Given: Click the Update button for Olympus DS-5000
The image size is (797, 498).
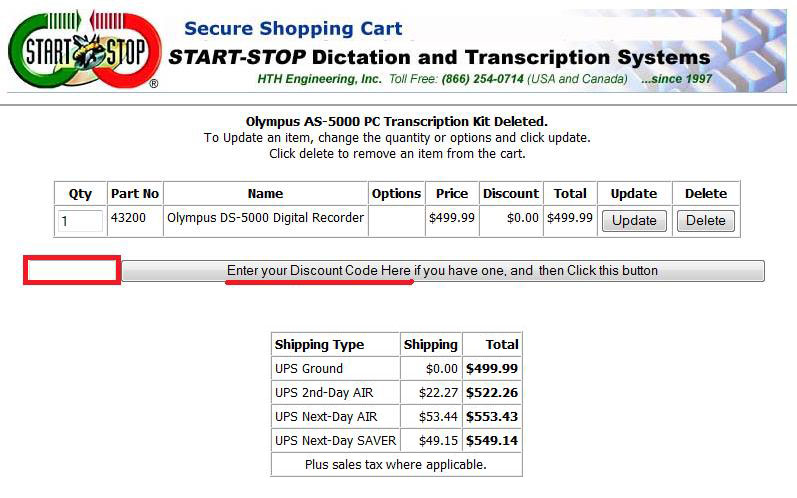Looking at the screenshot, I should point(634,221).
